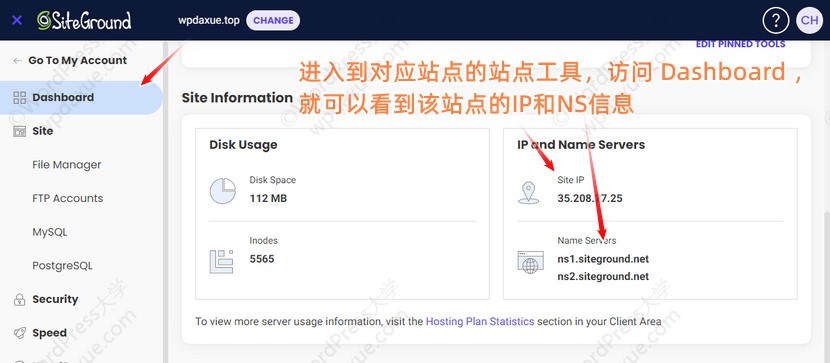Open the help question mark icon
830x363 pixels.
(x=775, y=21)
